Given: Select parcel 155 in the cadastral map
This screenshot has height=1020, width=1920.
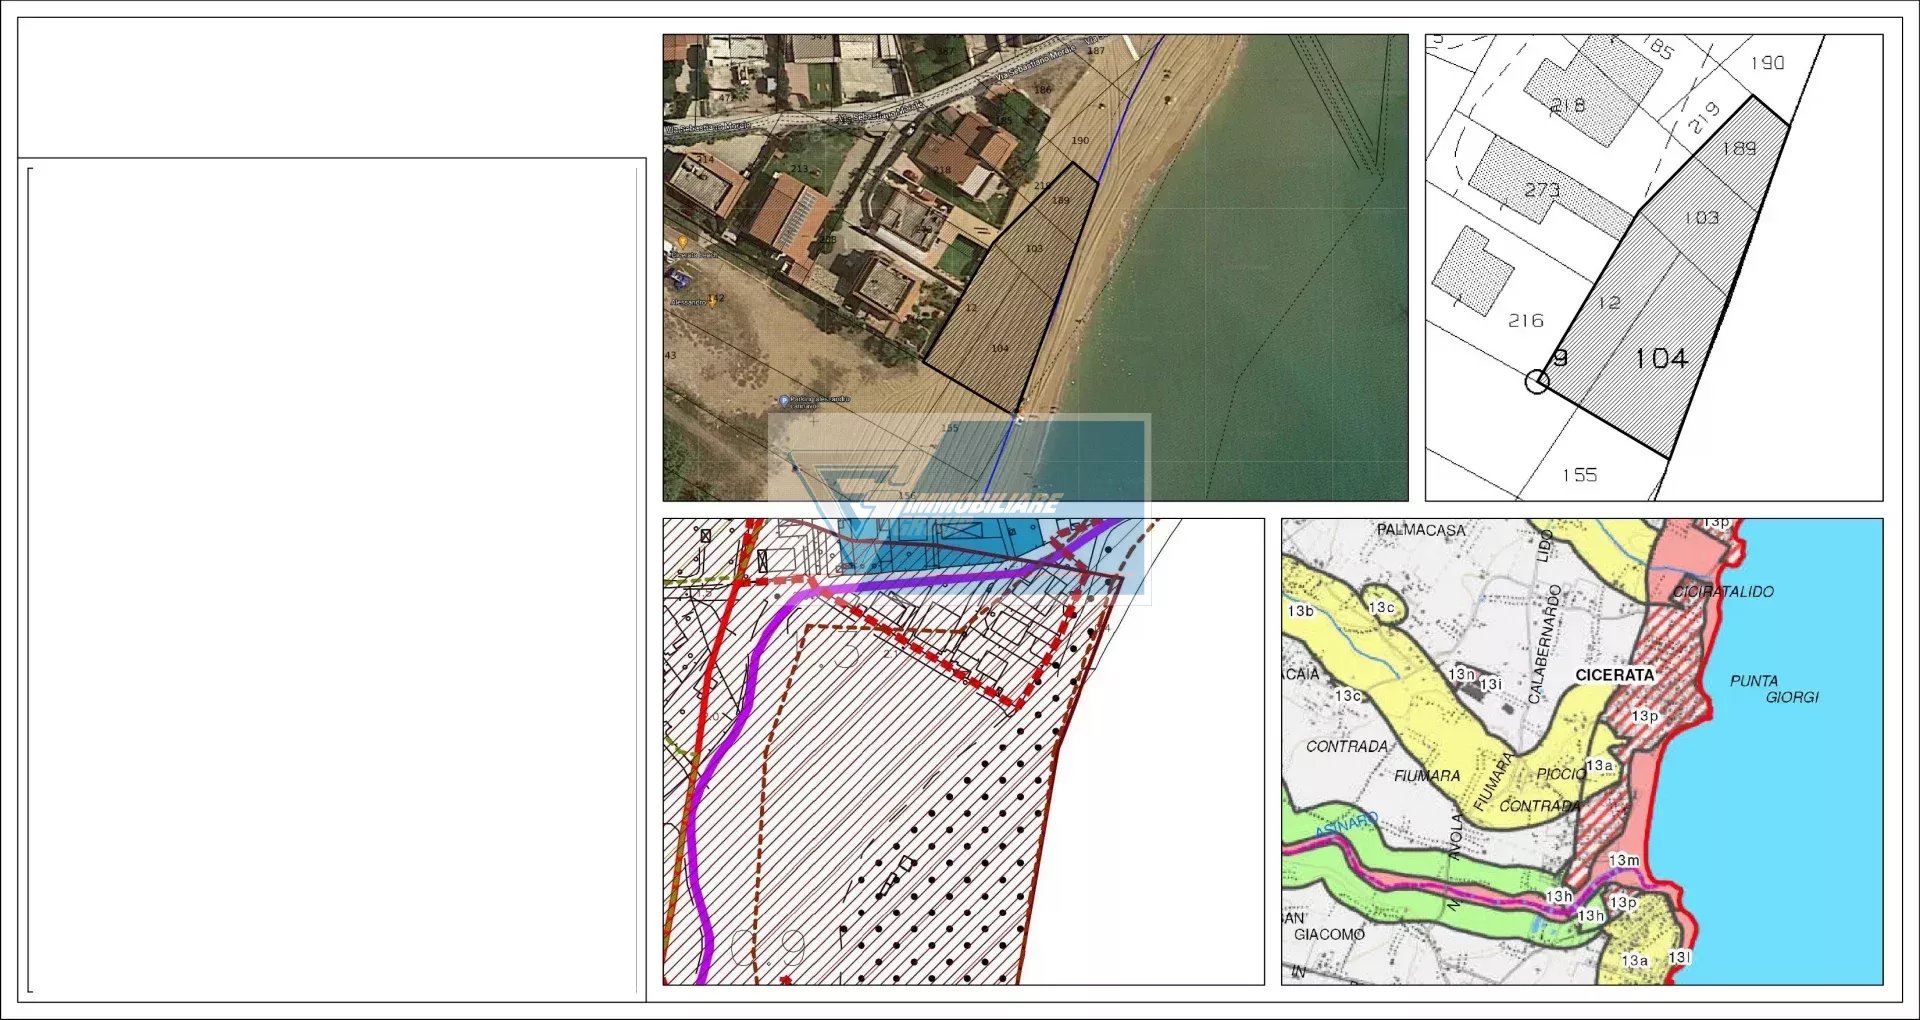Looking at the screenshot, I should (x=1580, y=475).
